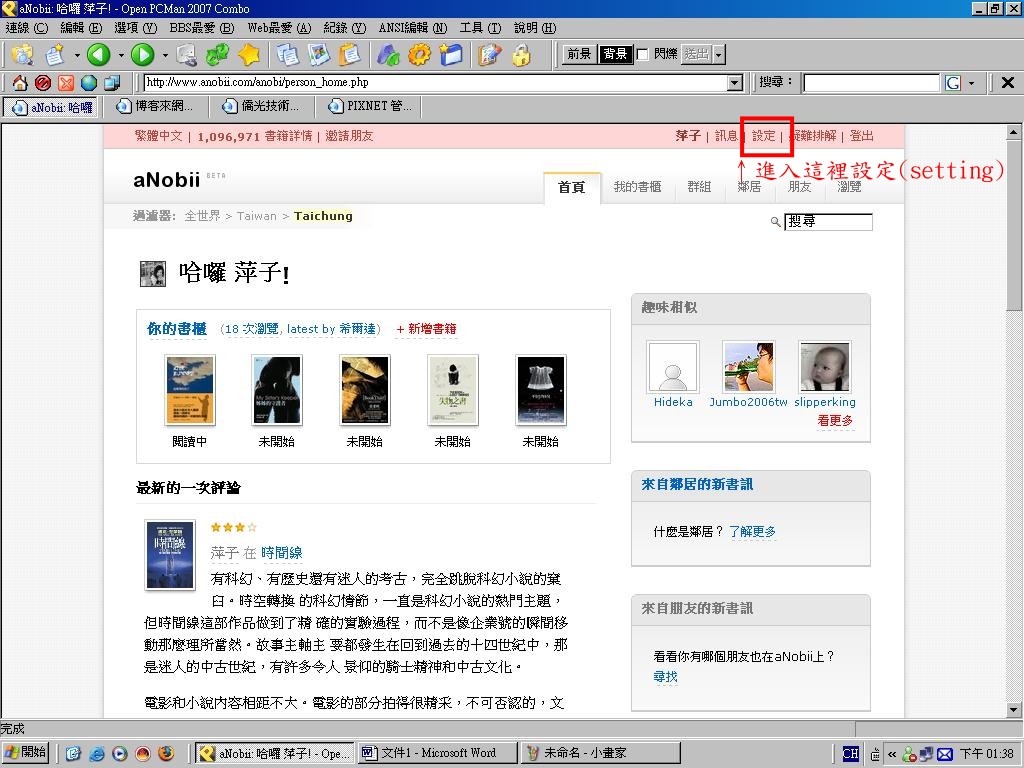Screen dimensions: 1024x768
Task: Click the yellow padlock icon
Action: click(521, 54)
